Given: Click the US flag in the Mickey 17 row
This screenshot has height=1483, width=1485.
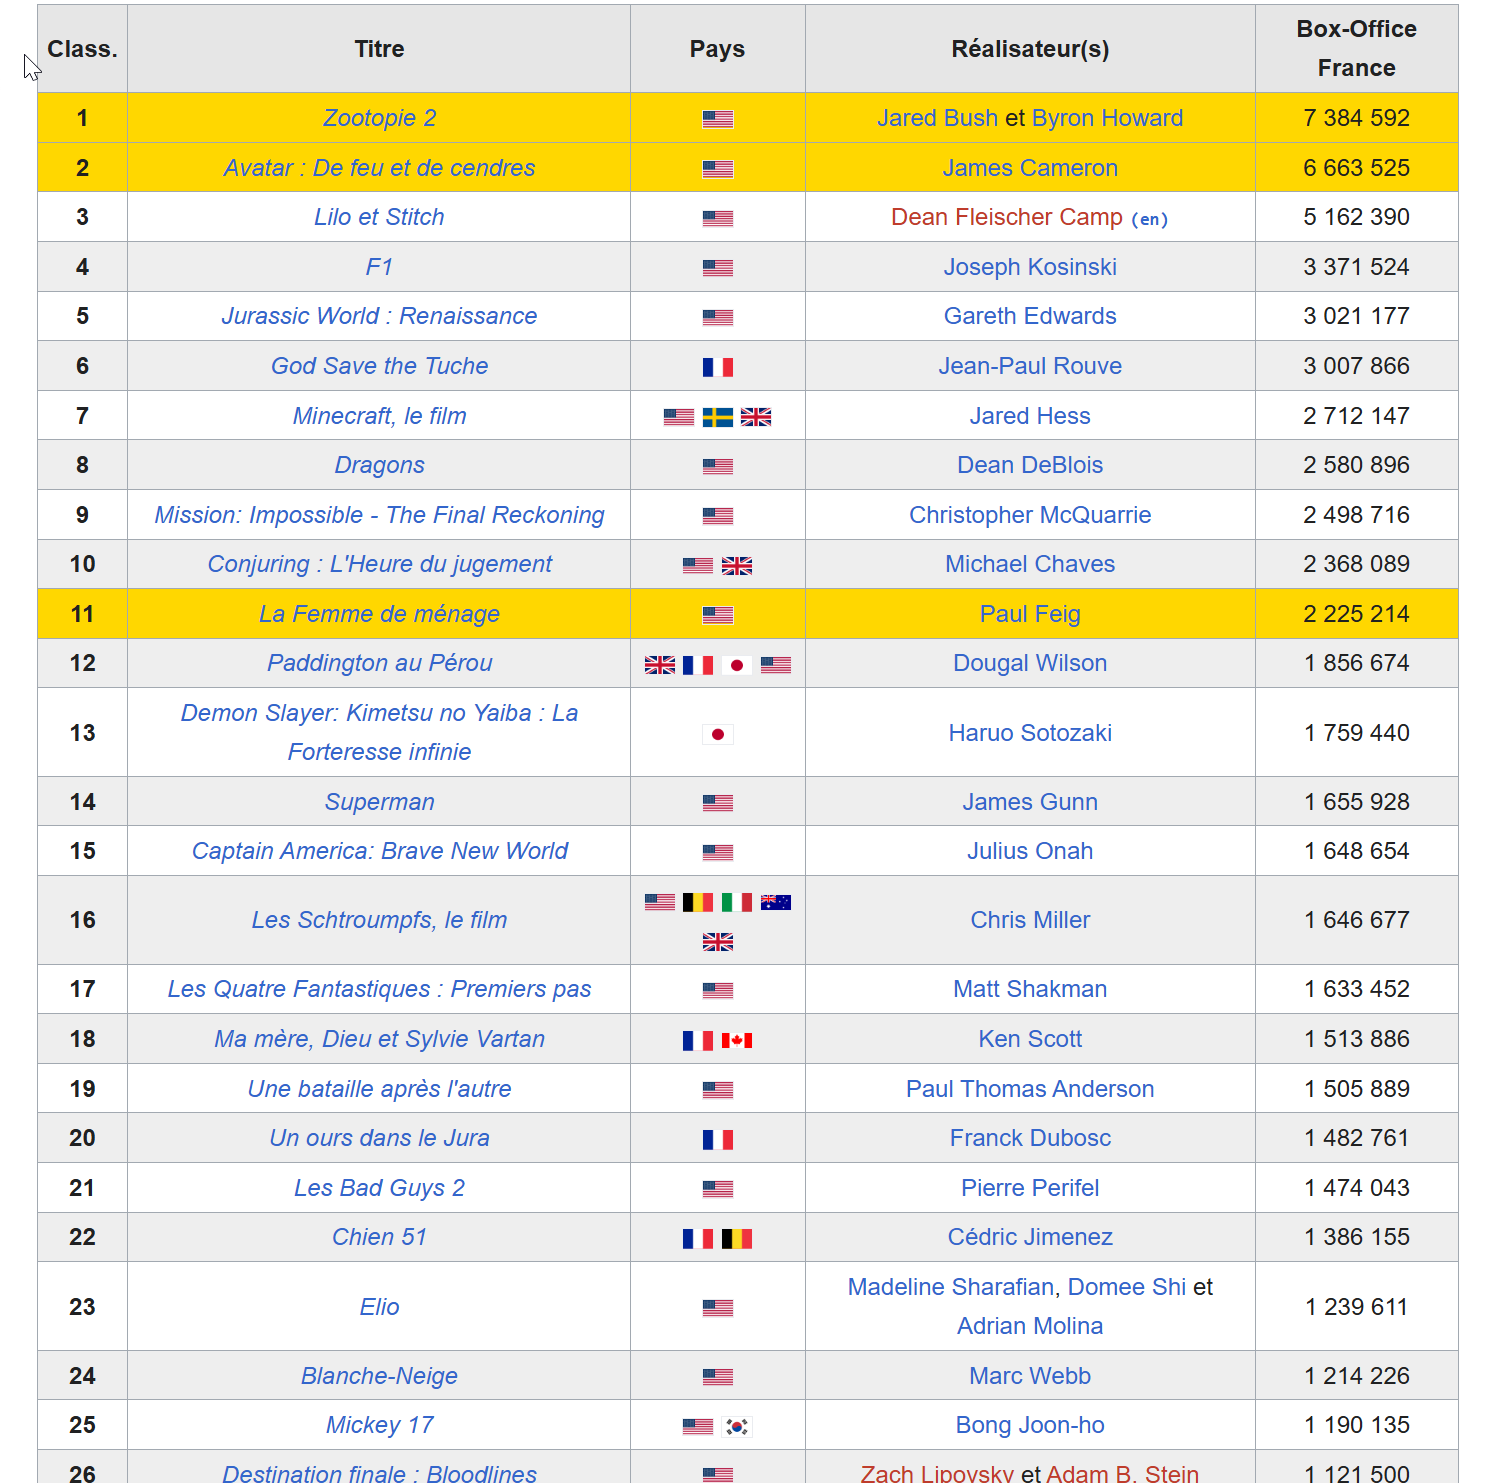Looking at the screenshot, I should (x=698, y=1427).
